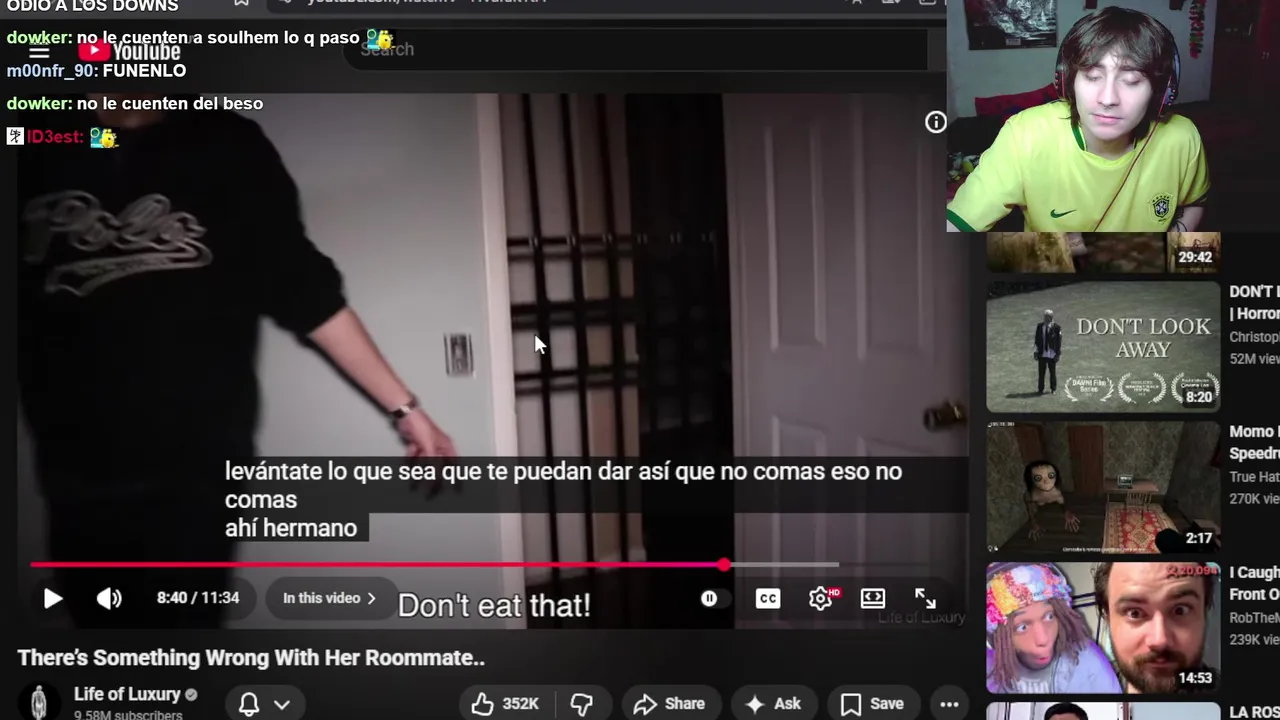The height and width of the screenshot is (720, 1280).
Task: Click the video title text
Action: tap(251, 658)
